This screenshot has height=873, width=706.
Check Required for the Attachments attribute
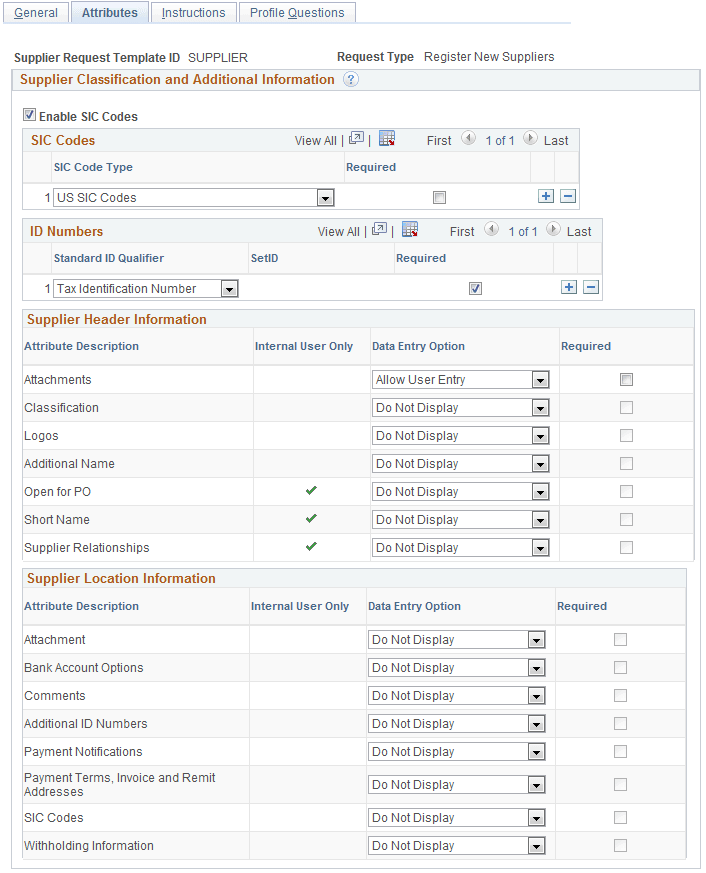(626, 379)
